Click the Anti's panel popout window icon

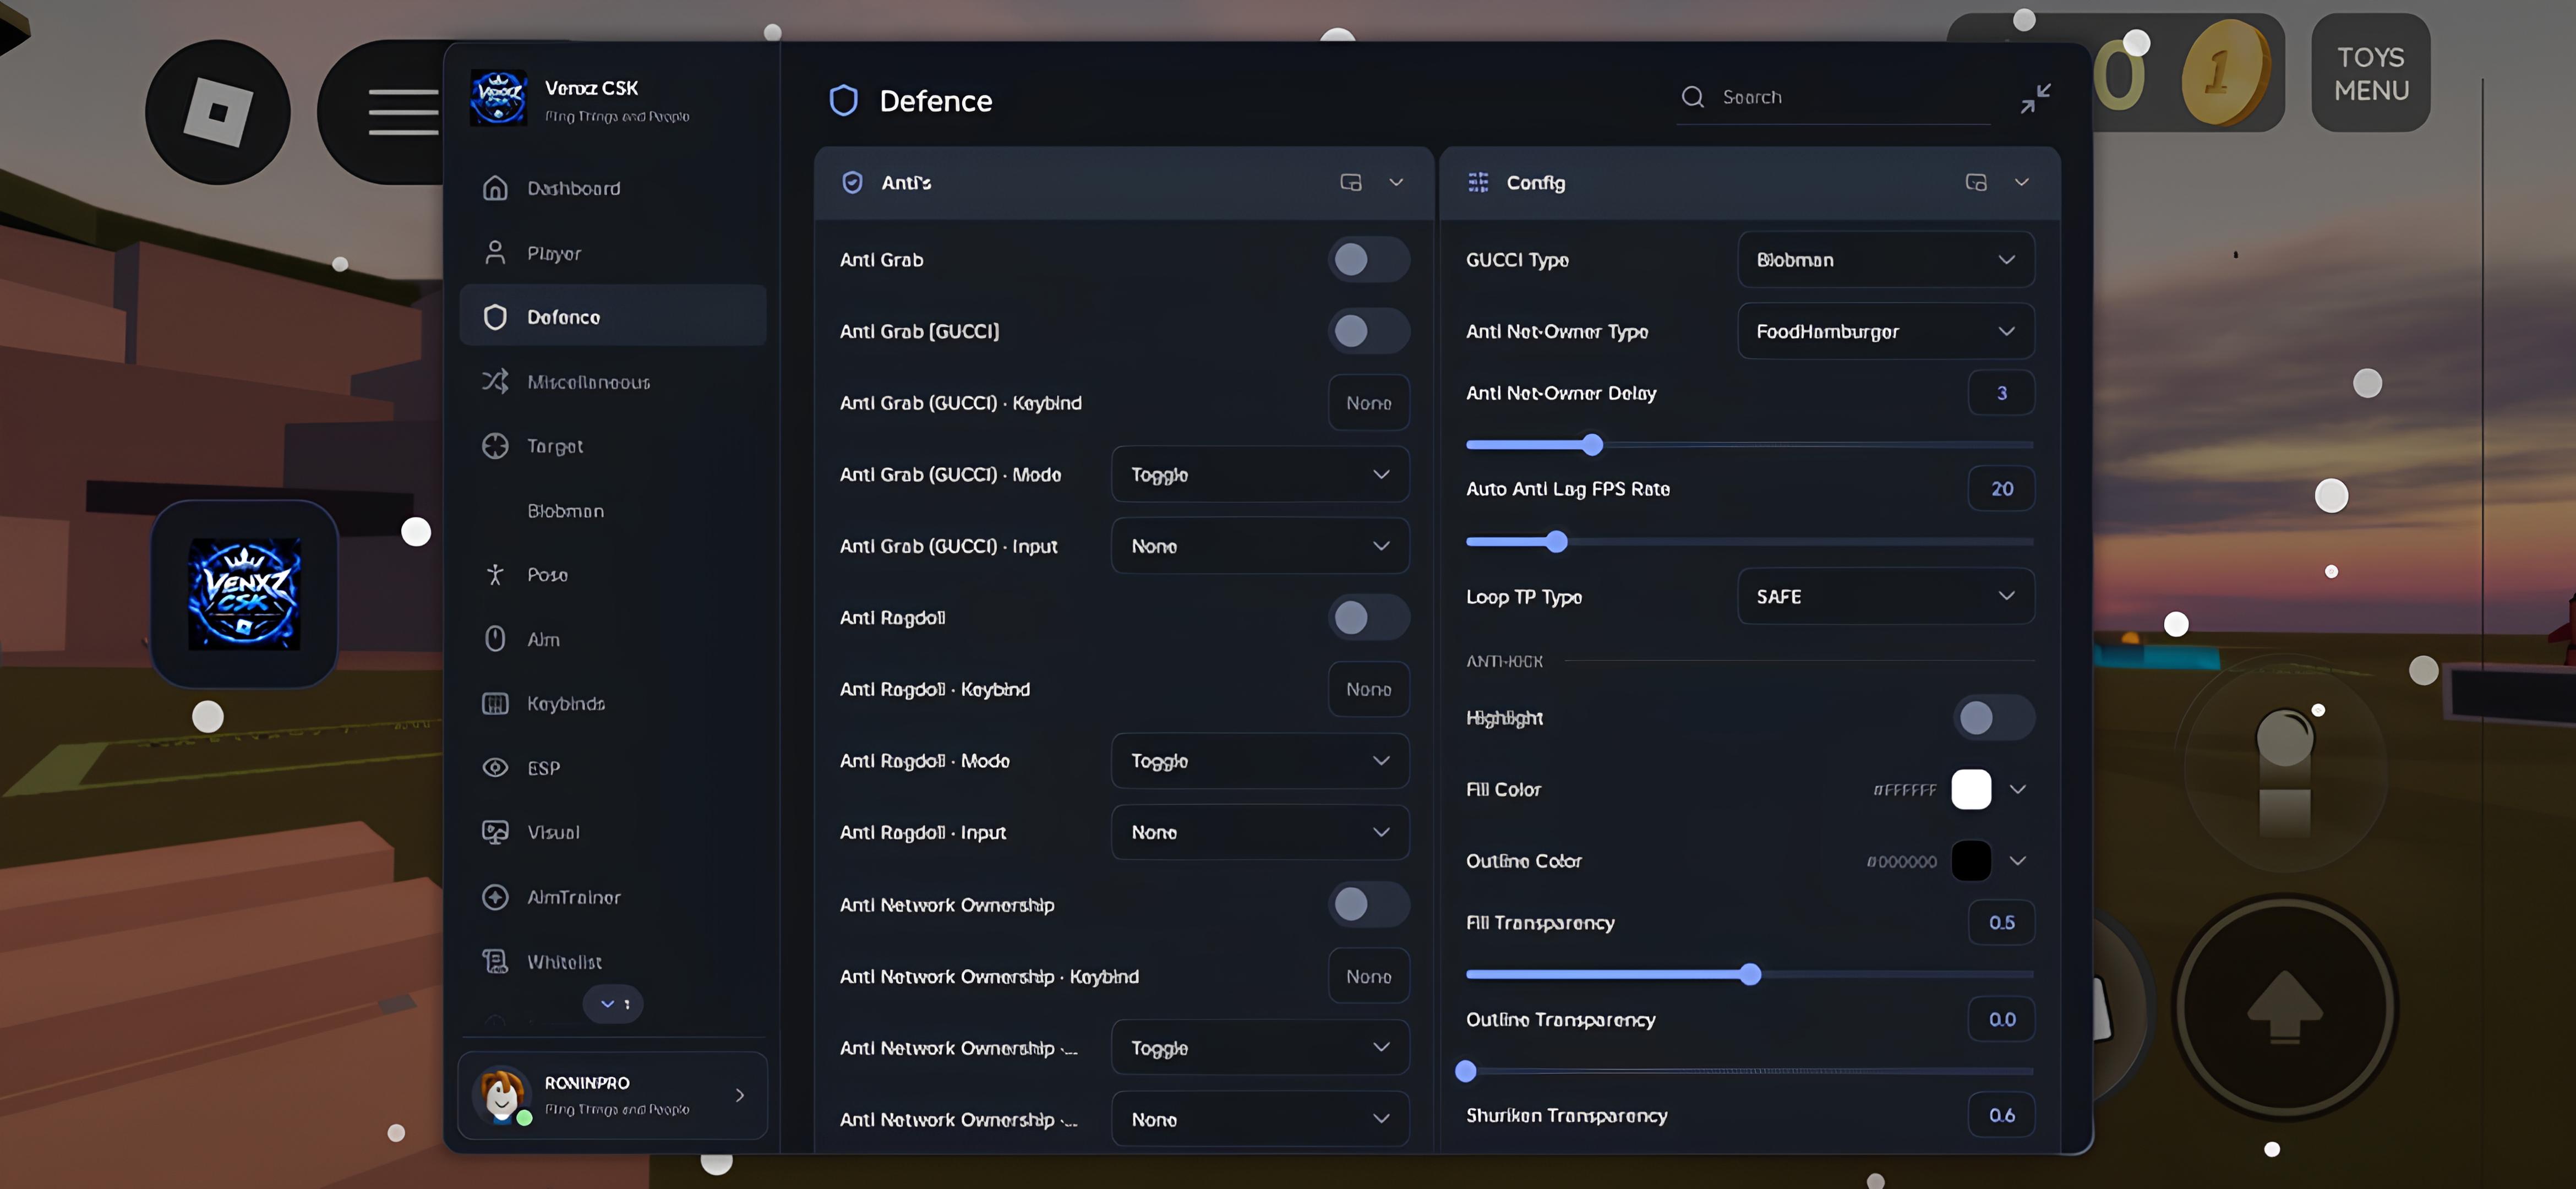(1350, 182)
